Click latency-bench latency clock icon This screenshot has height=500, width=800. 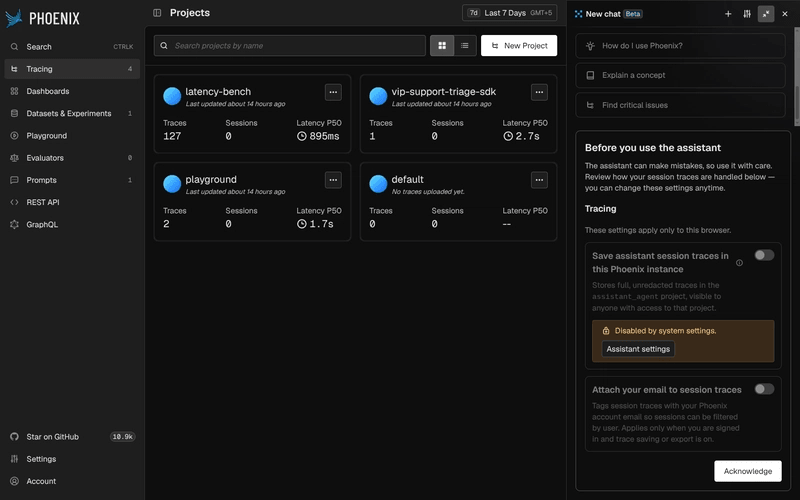coord(302,136)
